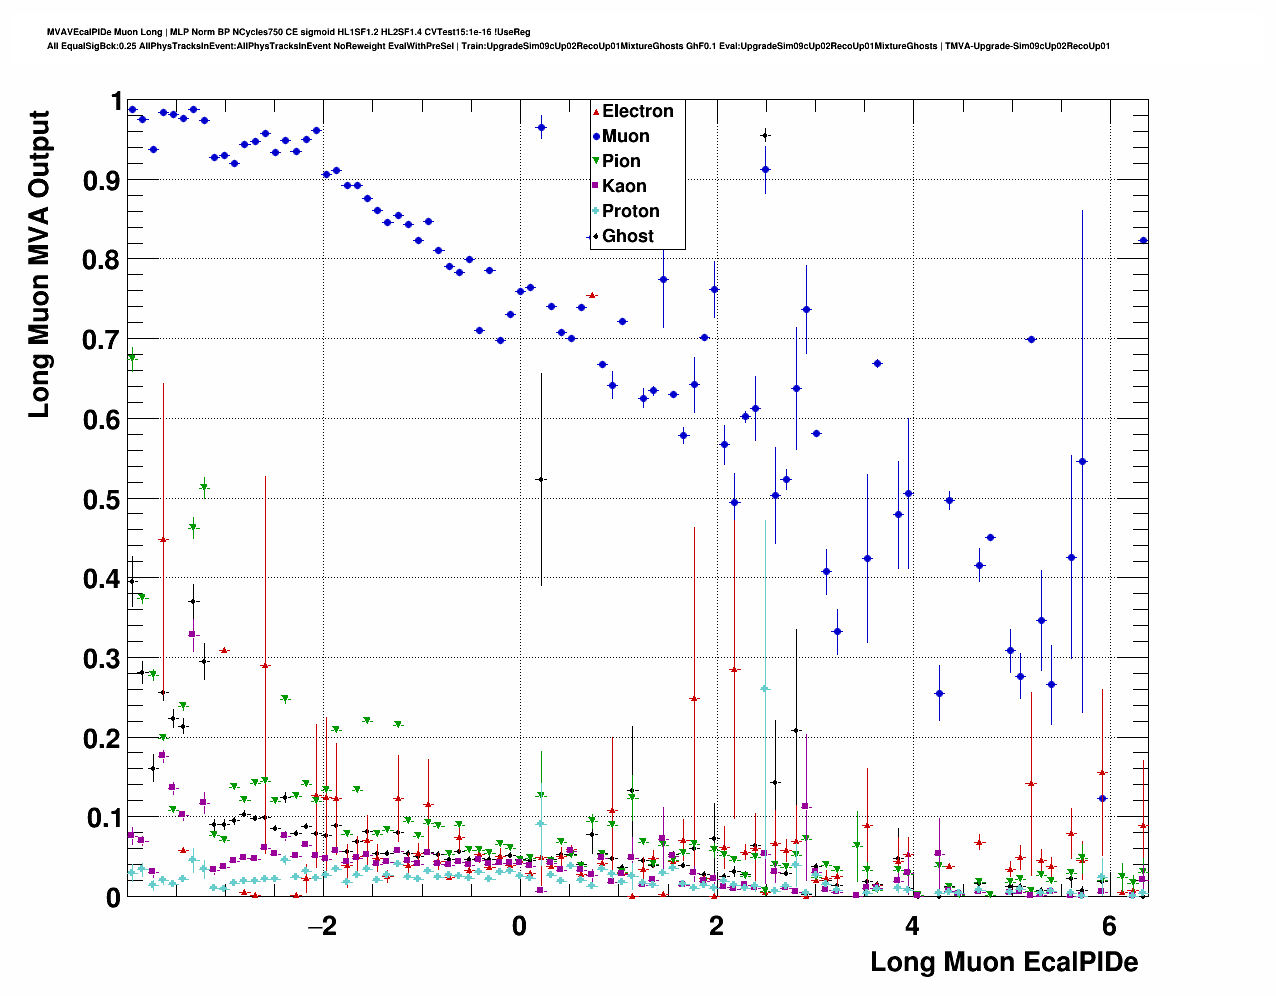Click the '−2' x-axis tick label

click(x=322, y=926)
